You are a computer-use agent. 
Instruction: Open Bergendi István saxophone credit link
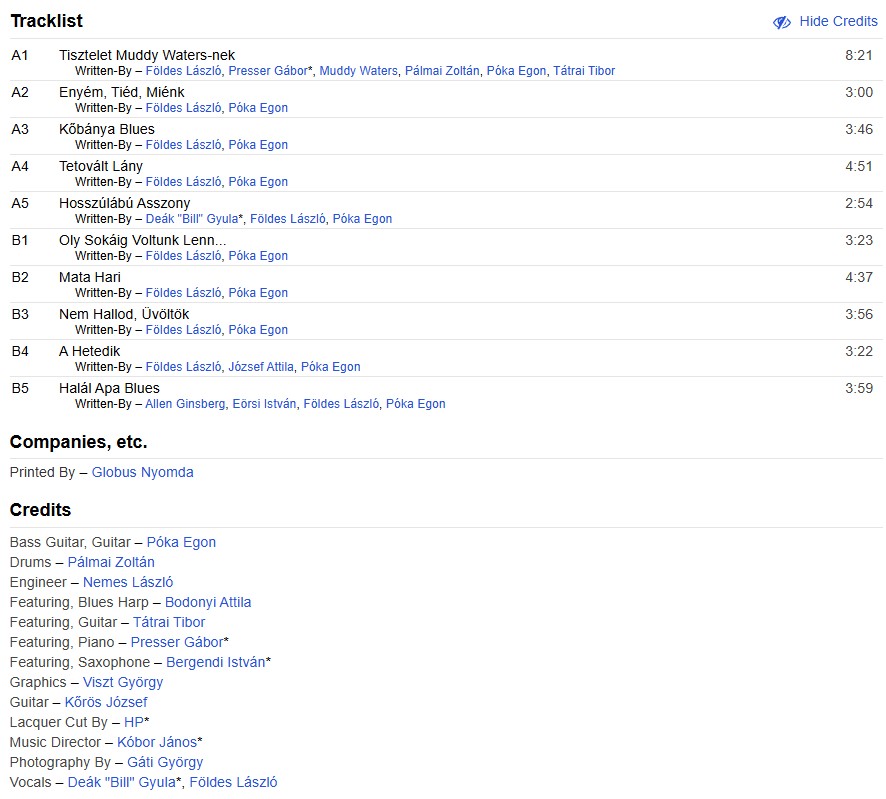tap(215, 662)
